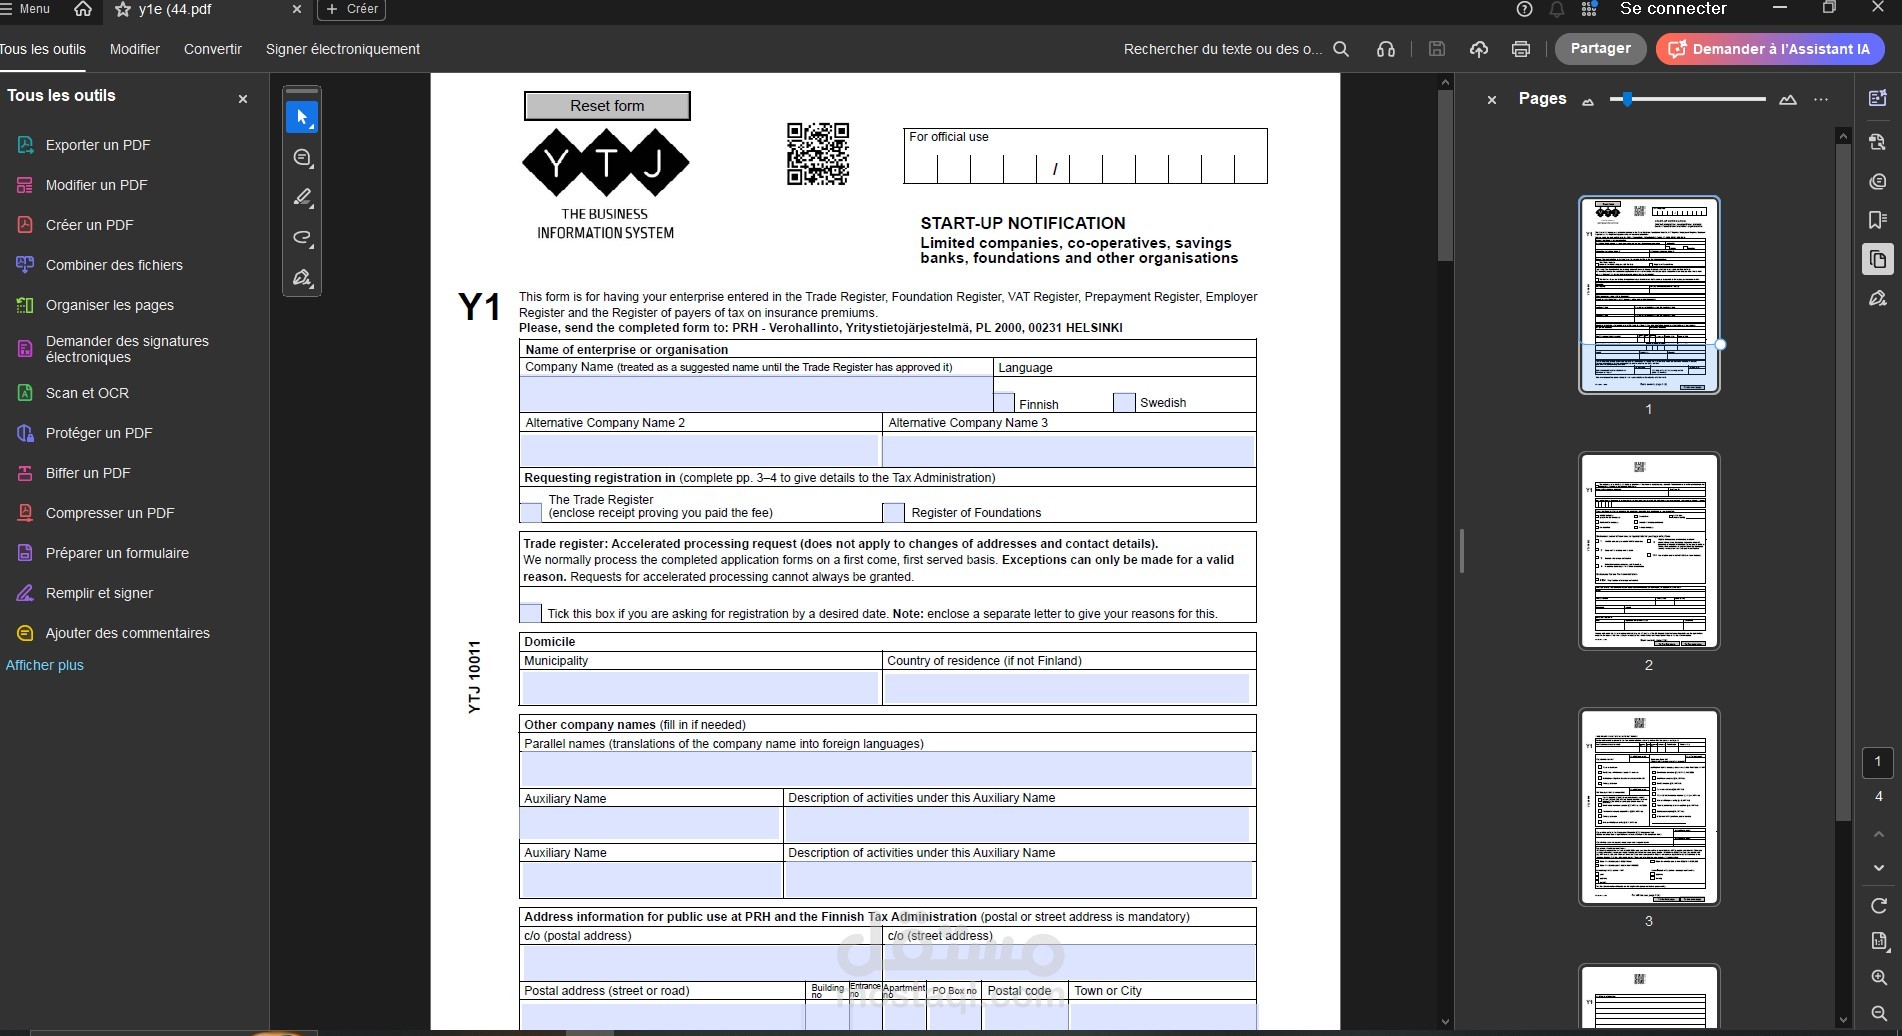Click the cloud upload icon
The width and height of the screenshot is (1902, 1036).
click(1479, 49)
